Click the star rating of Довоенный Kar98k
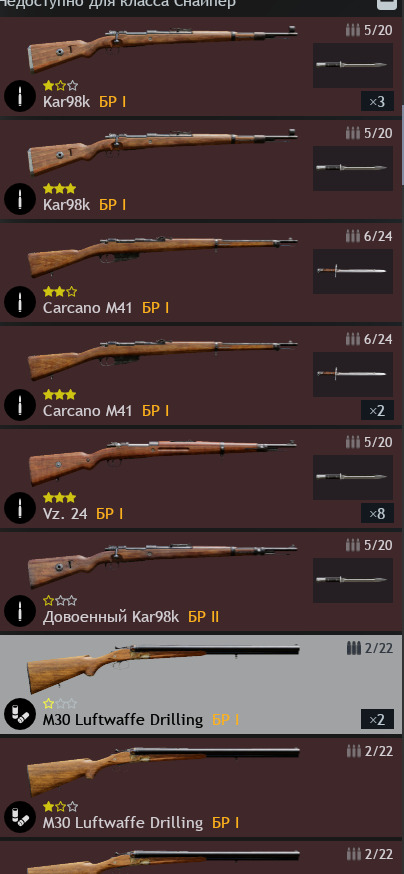This screenshot has height=874, width=404. [60, 601]
